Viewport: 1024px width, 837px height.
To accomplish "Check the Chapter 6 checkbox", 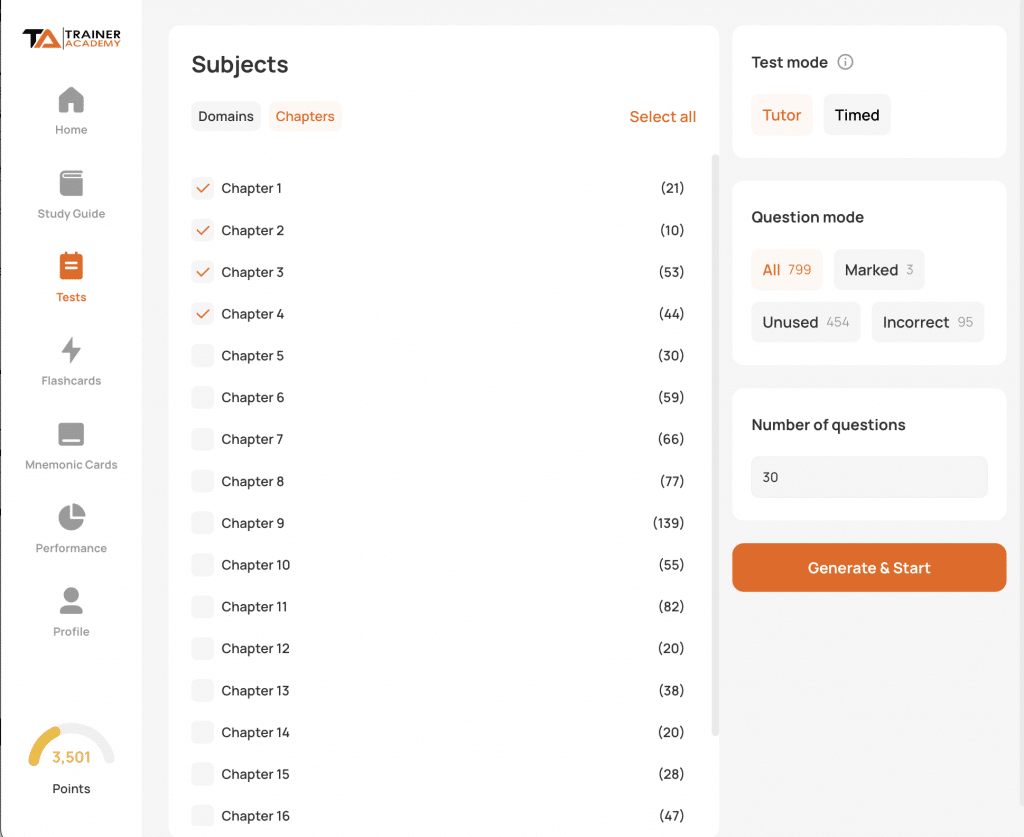I will [203, 398].
